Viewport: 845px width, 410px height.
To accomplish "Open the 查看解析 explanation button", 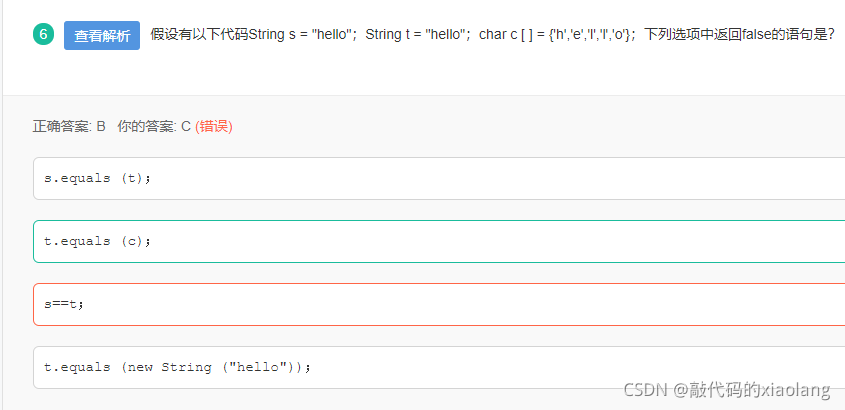I will tap(102, 36).
